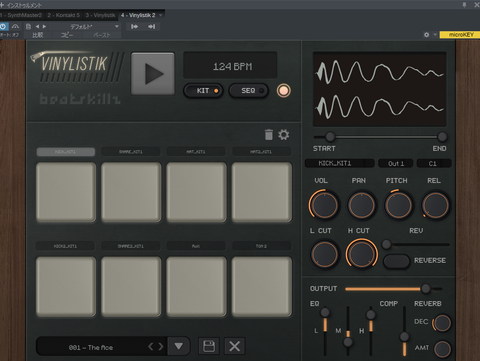Click the PITCH knob
The image size is (480, 361).
pos(398,205)
